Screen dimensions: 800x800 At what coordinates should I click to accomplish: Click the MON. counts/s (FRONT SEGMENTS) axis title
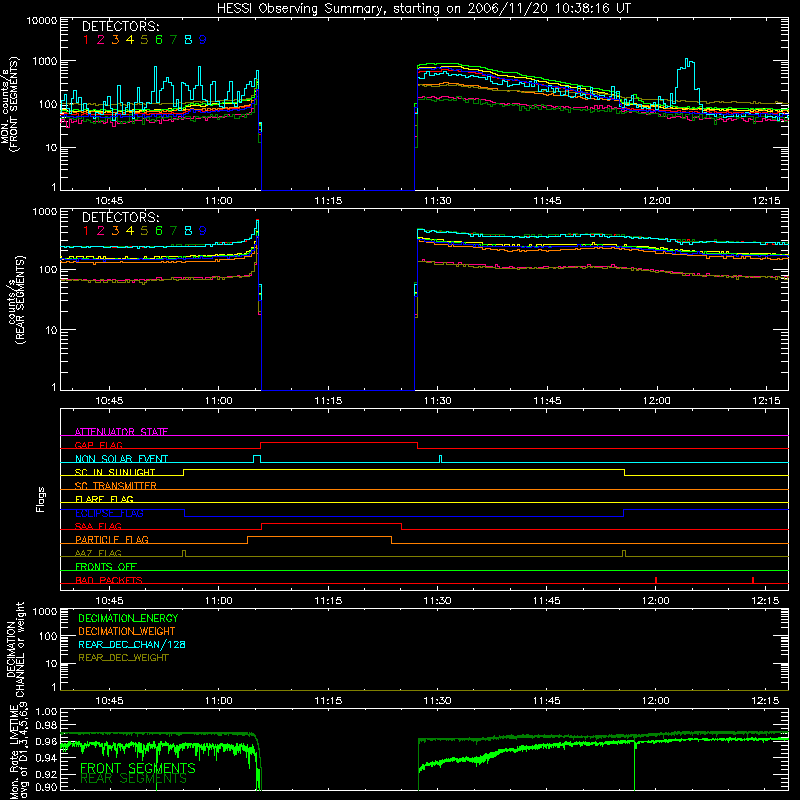(x=10, y=104)
